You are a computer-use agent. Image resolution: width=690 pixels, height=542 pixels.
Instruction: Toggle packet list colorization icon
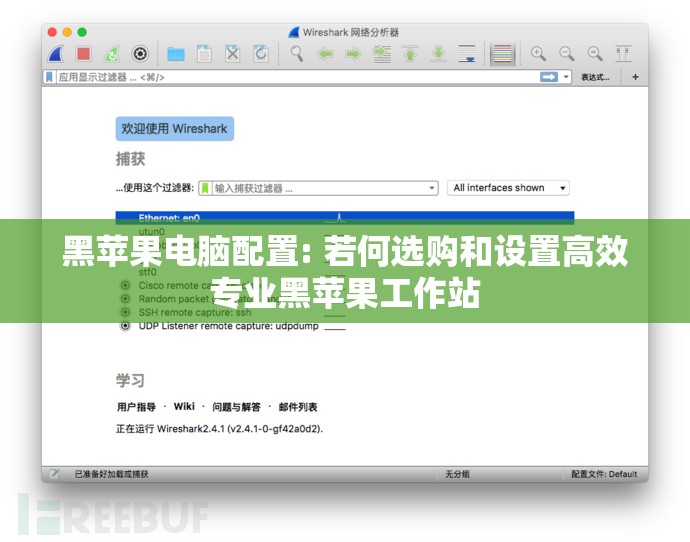503,55
